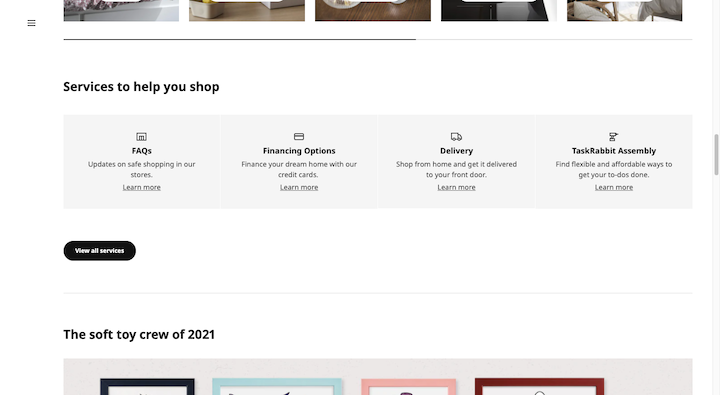The width and height of the screenshot is (720, 395).
Task: Open Learn more under Delivery
Action: click(x=456, y=187)
